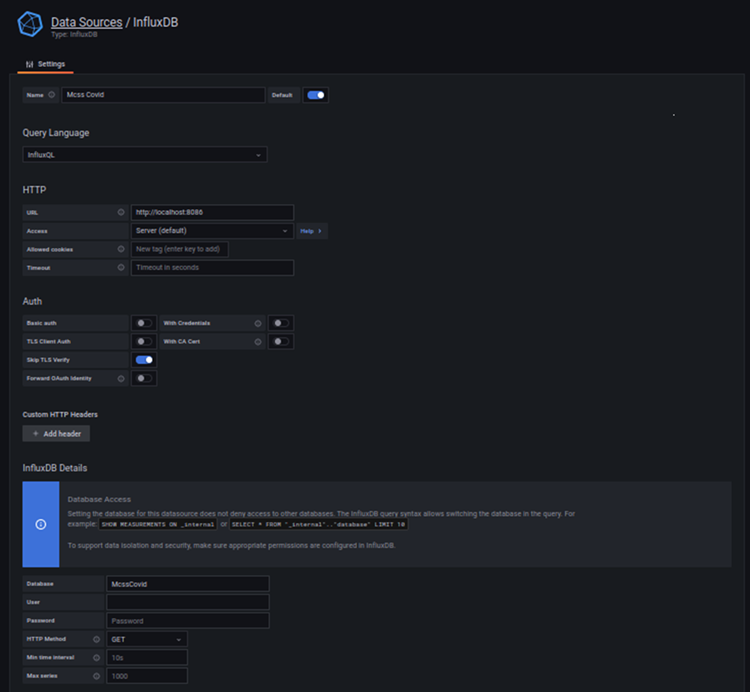Edit the Name field Mcss Covid
Screen dimensions: 750x692
(x=163, y=95)
